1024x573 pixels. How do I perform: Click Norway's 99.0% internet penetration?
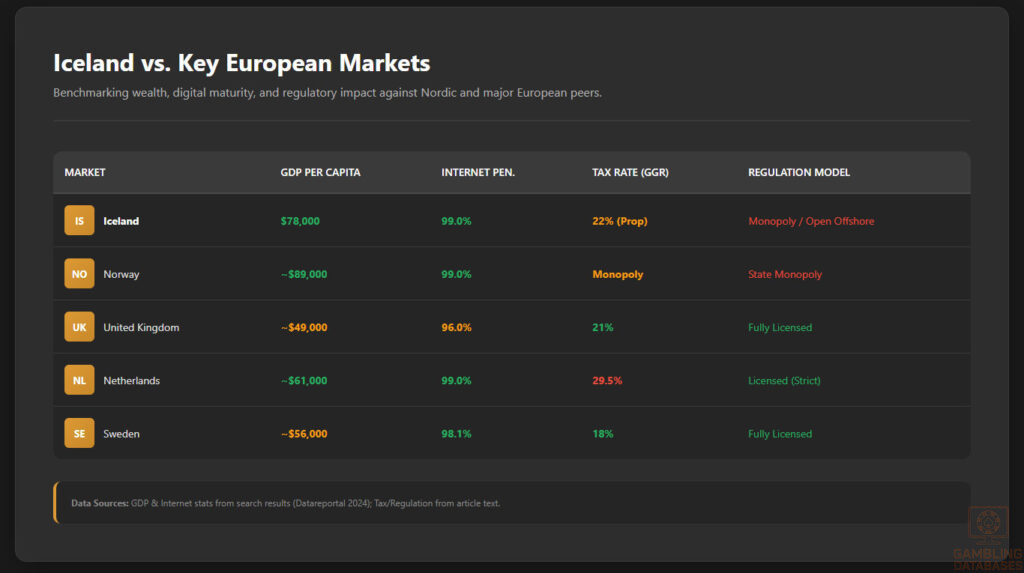coord(456,274)
